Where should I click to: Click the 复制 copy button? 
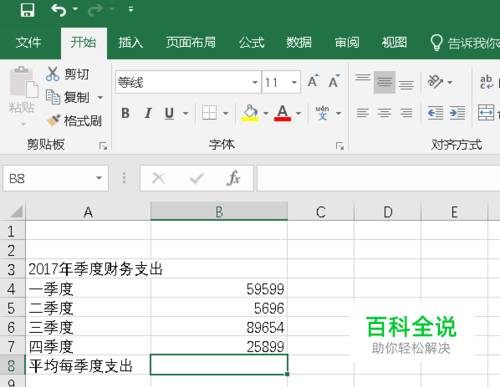pyautogui.click(x=68, y=97)
